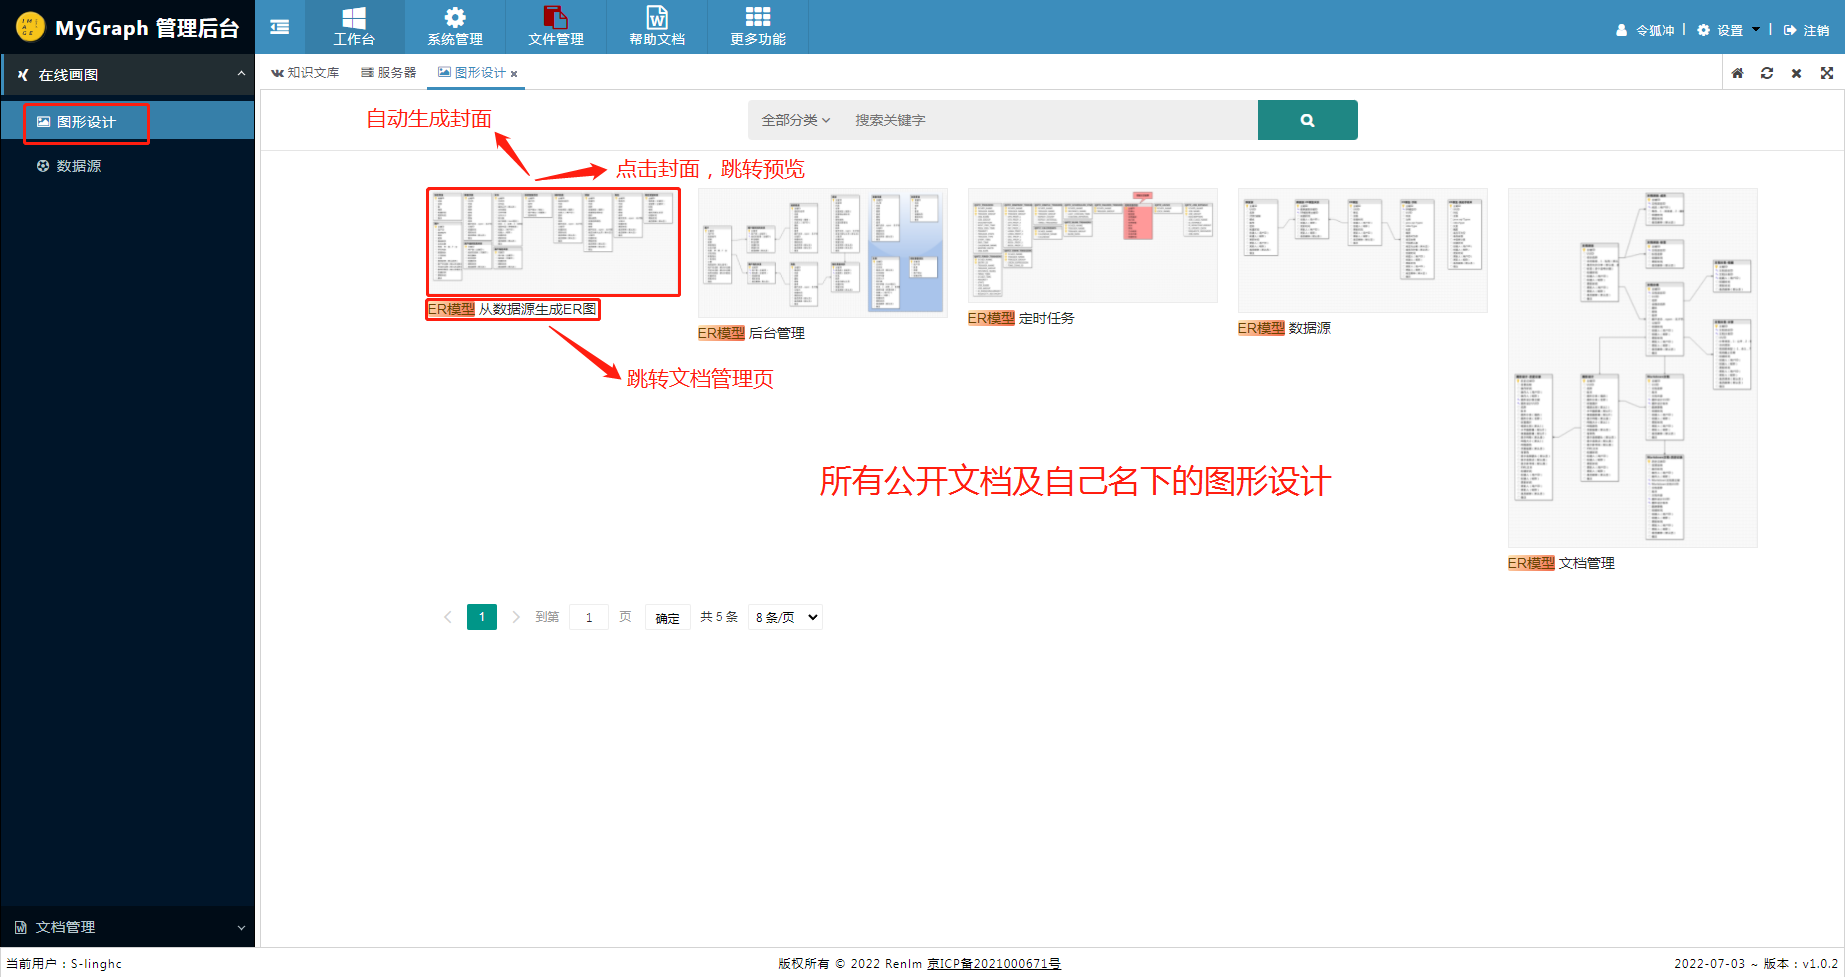Open the 帮助文档 module
This screenshot has width=1845, height=977.
click(657, 27)
